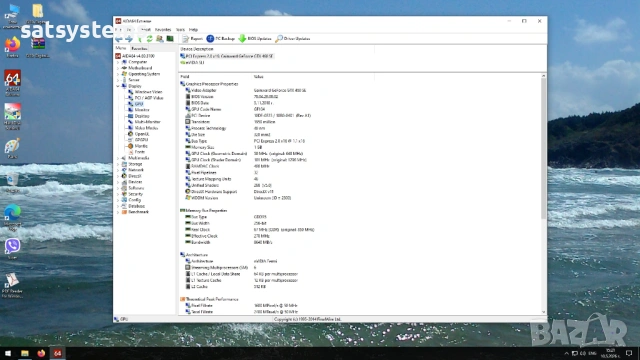Click scroll-down arrow of the details pane

click(543, 312)
